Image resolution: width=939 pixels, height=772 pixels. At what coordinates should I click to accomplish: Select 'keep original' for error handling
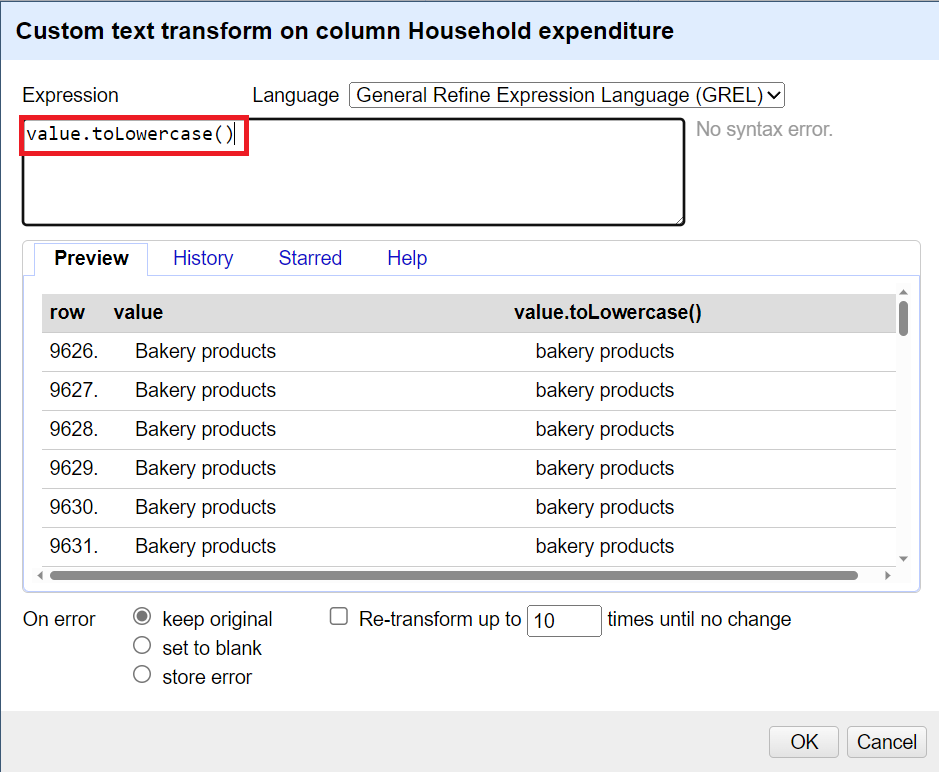point(142,617)
